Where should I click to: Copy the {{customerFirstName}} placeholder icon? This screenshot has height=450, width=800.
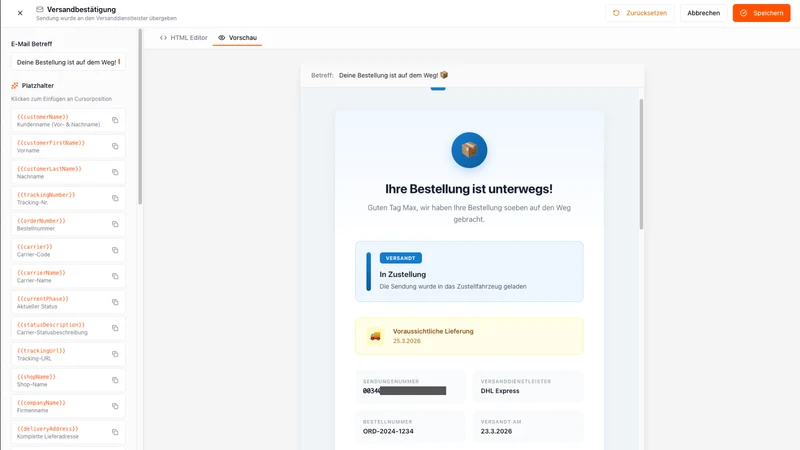pyautogui.click(x=115, y=146)
